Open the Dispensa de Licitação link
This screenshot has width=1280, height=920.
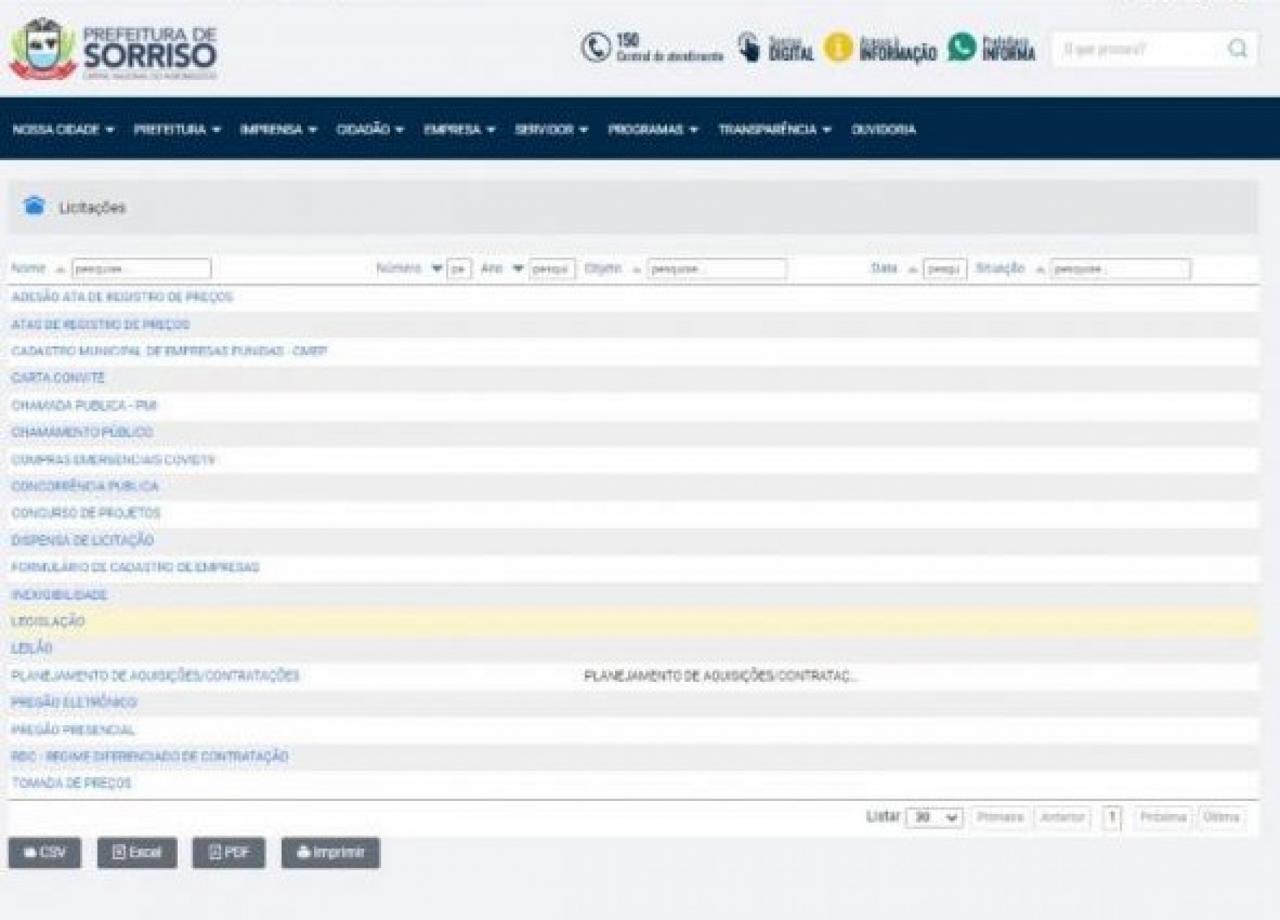point(82,540)
